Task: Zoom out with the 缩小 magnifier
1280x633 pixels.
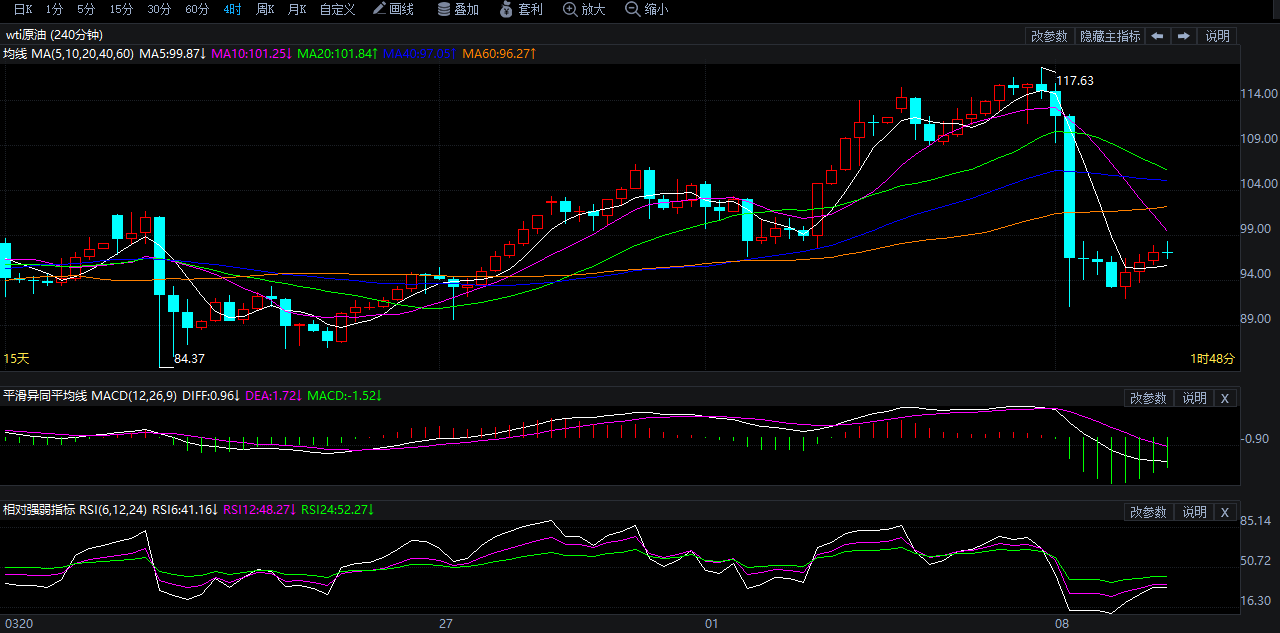Action: (647, 9)
